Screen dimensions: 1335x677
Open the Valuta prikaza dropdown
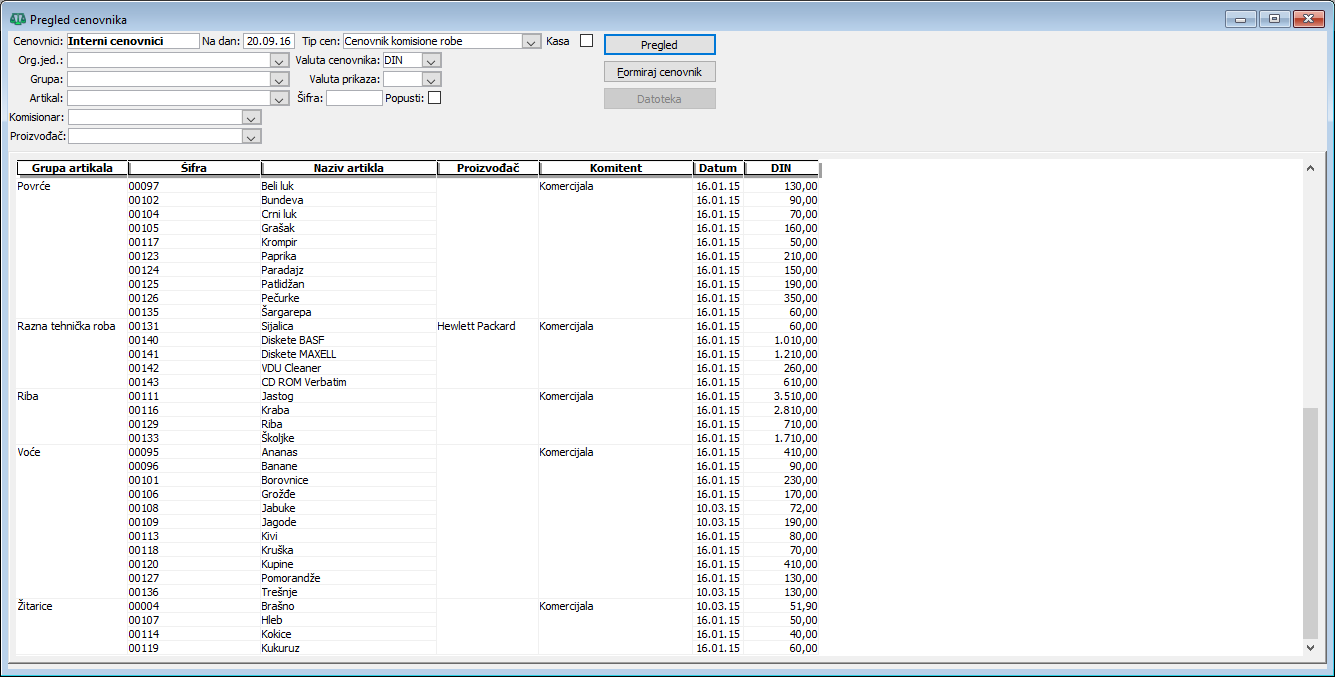(431, 80)
